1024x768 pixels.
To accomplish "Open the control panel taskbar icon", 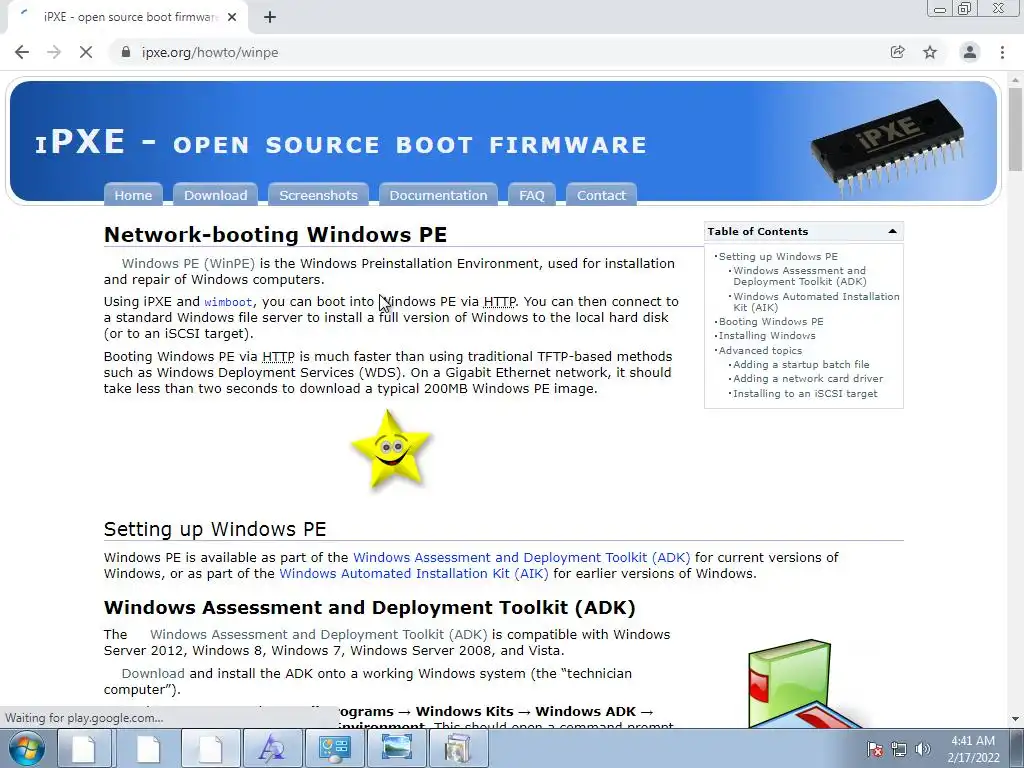I will click(x=334, y=748).
